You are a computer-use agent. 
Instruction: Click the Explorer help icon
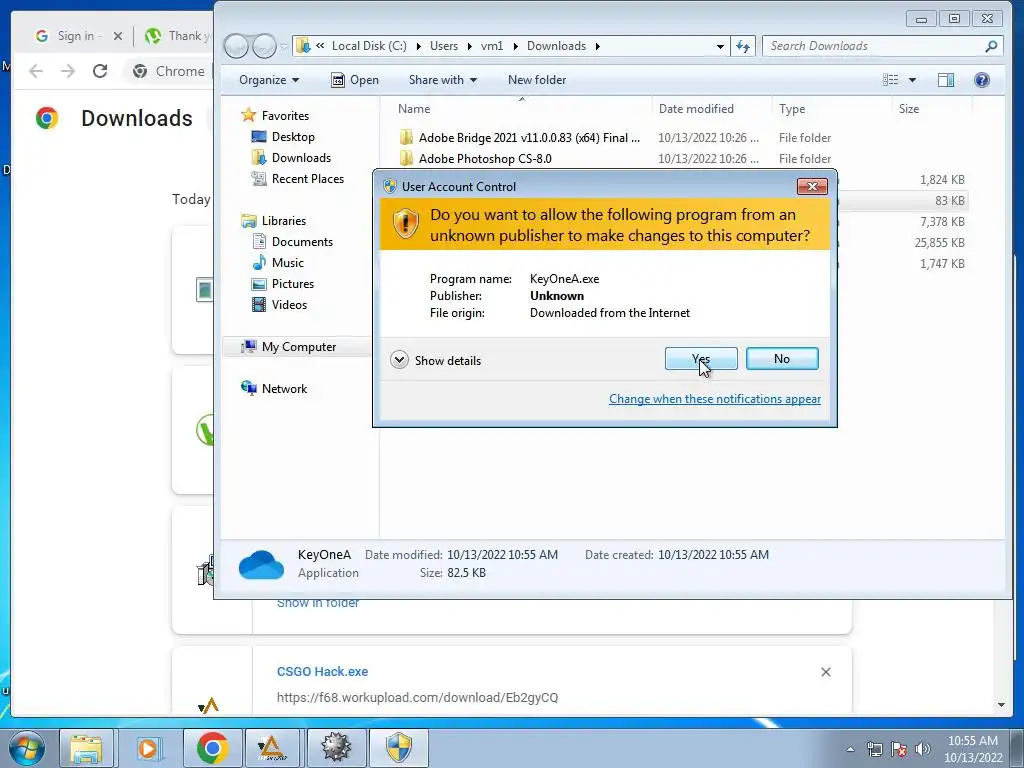(x=982, y=80)
